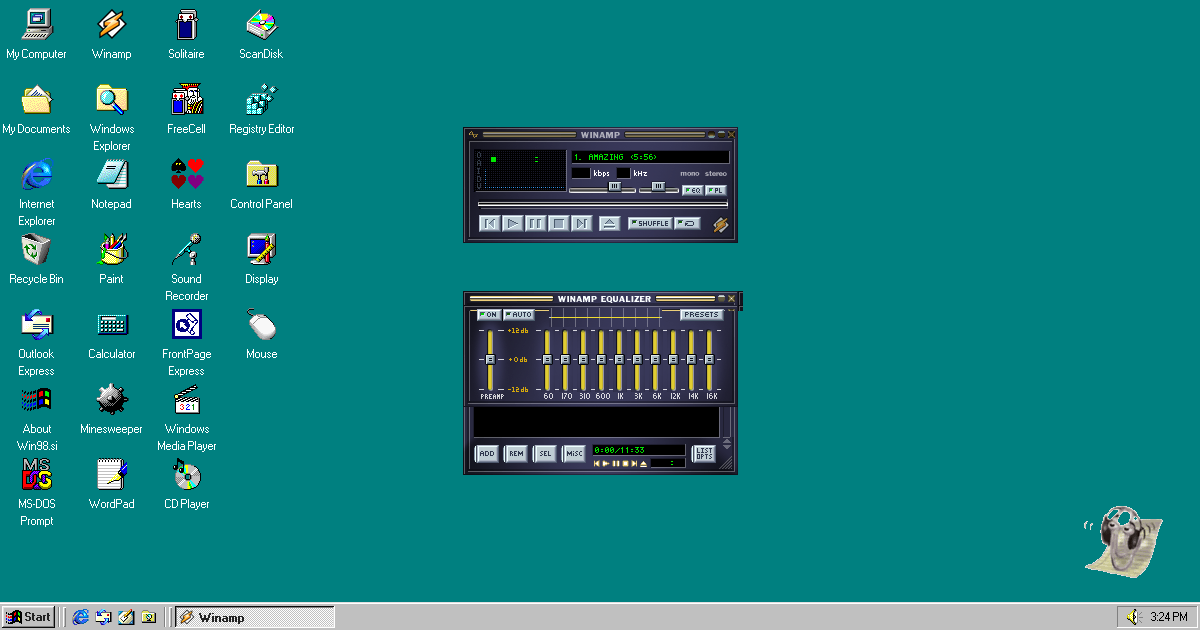The image size is (1200, 630).
Task: Select the Notepad desktop icon
Action: point(111,185)
